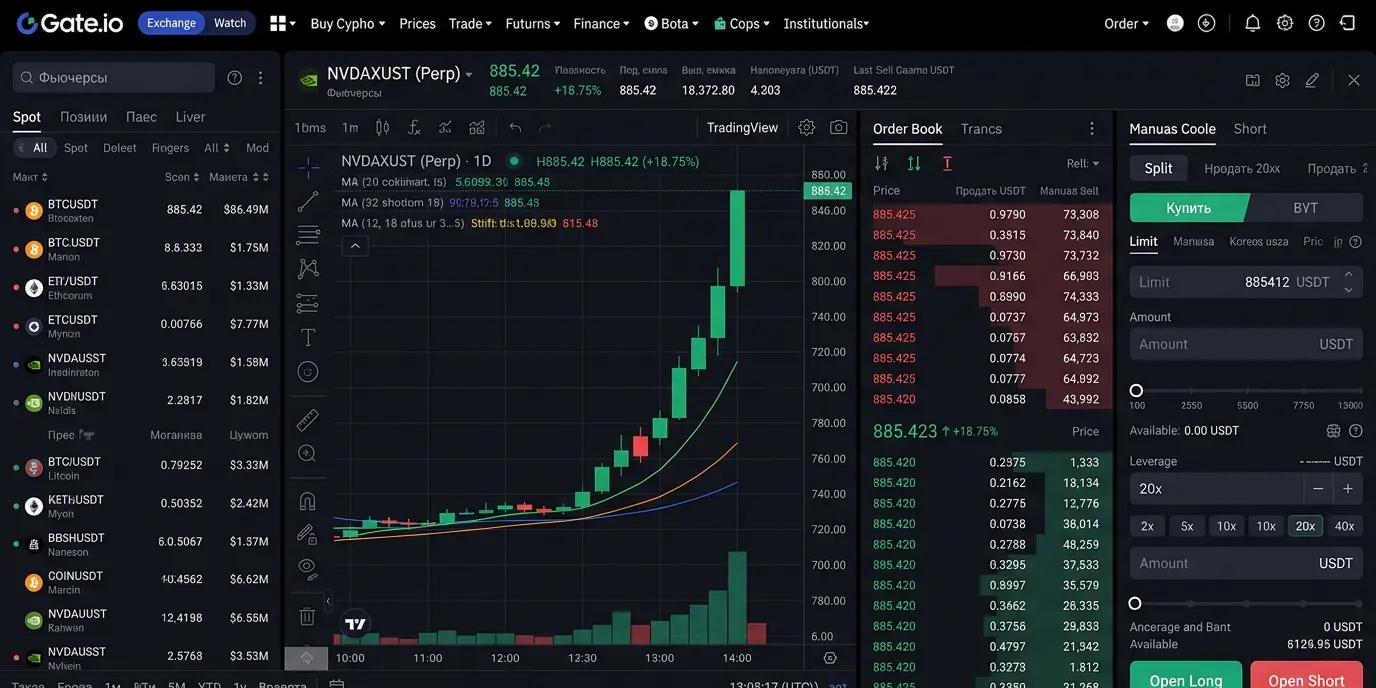Take a chart snapshot with the camera icon
1376x688 pixels.
[x=839, y=127]
